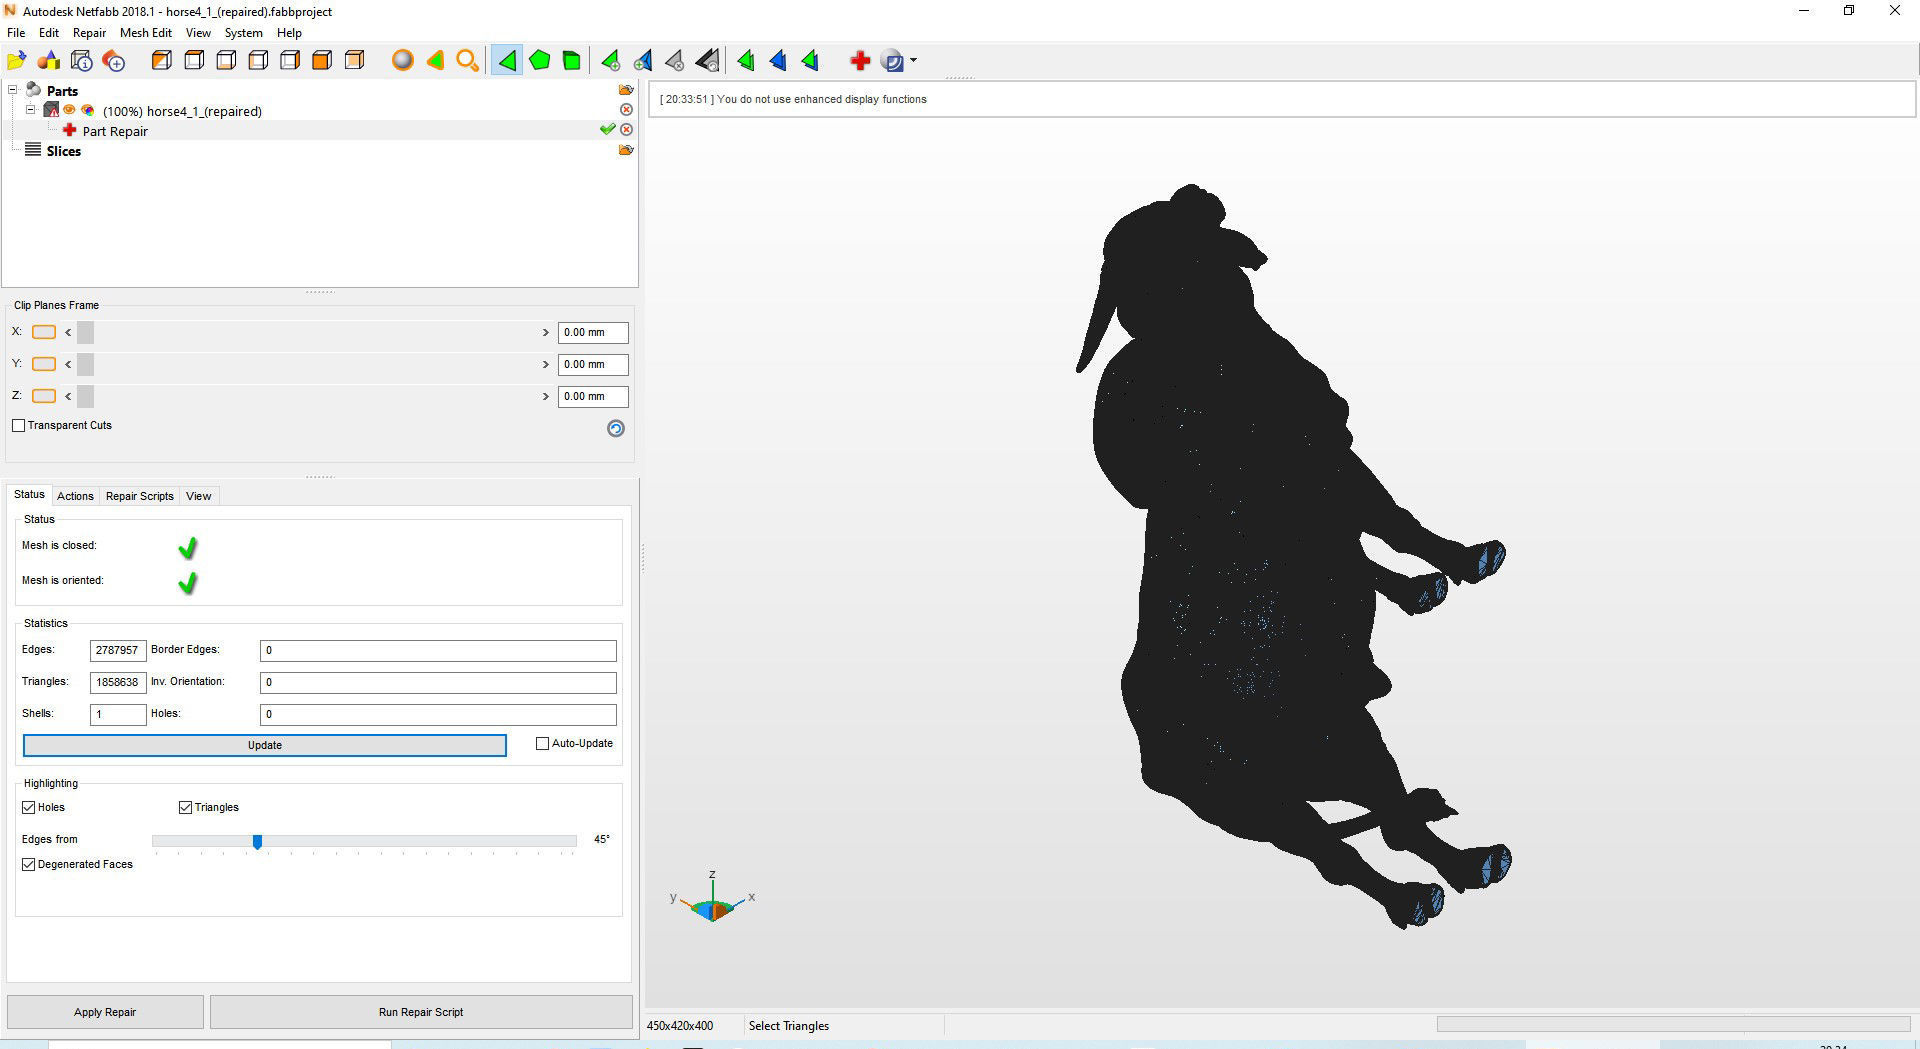Uncheck the Degenerated Faces checkbox
Viewport: 1920px width, 1049px height.
pyautogui.click(x=28, y=864)
